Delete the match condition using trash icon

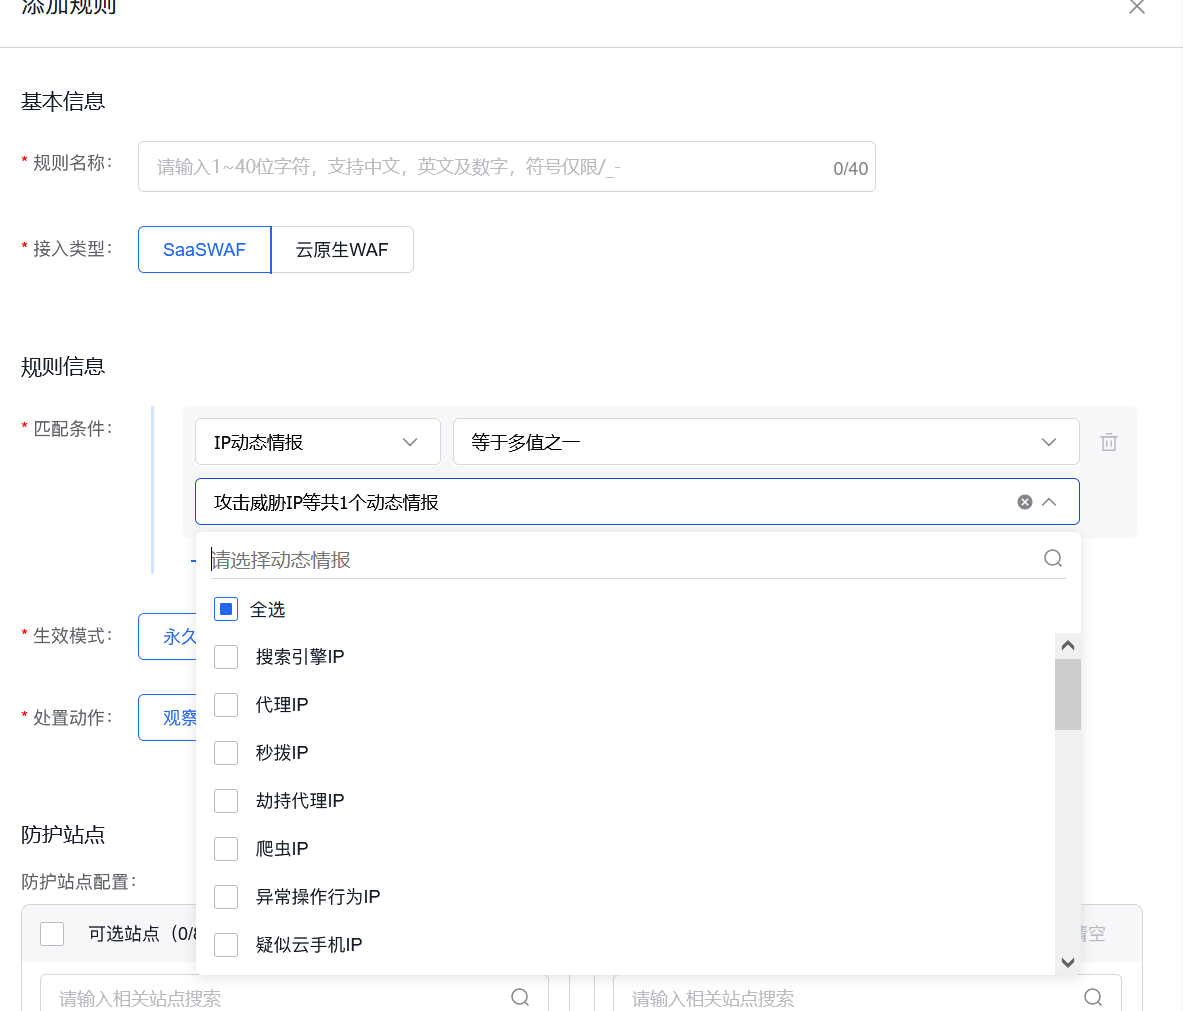tap(1108, 441)
